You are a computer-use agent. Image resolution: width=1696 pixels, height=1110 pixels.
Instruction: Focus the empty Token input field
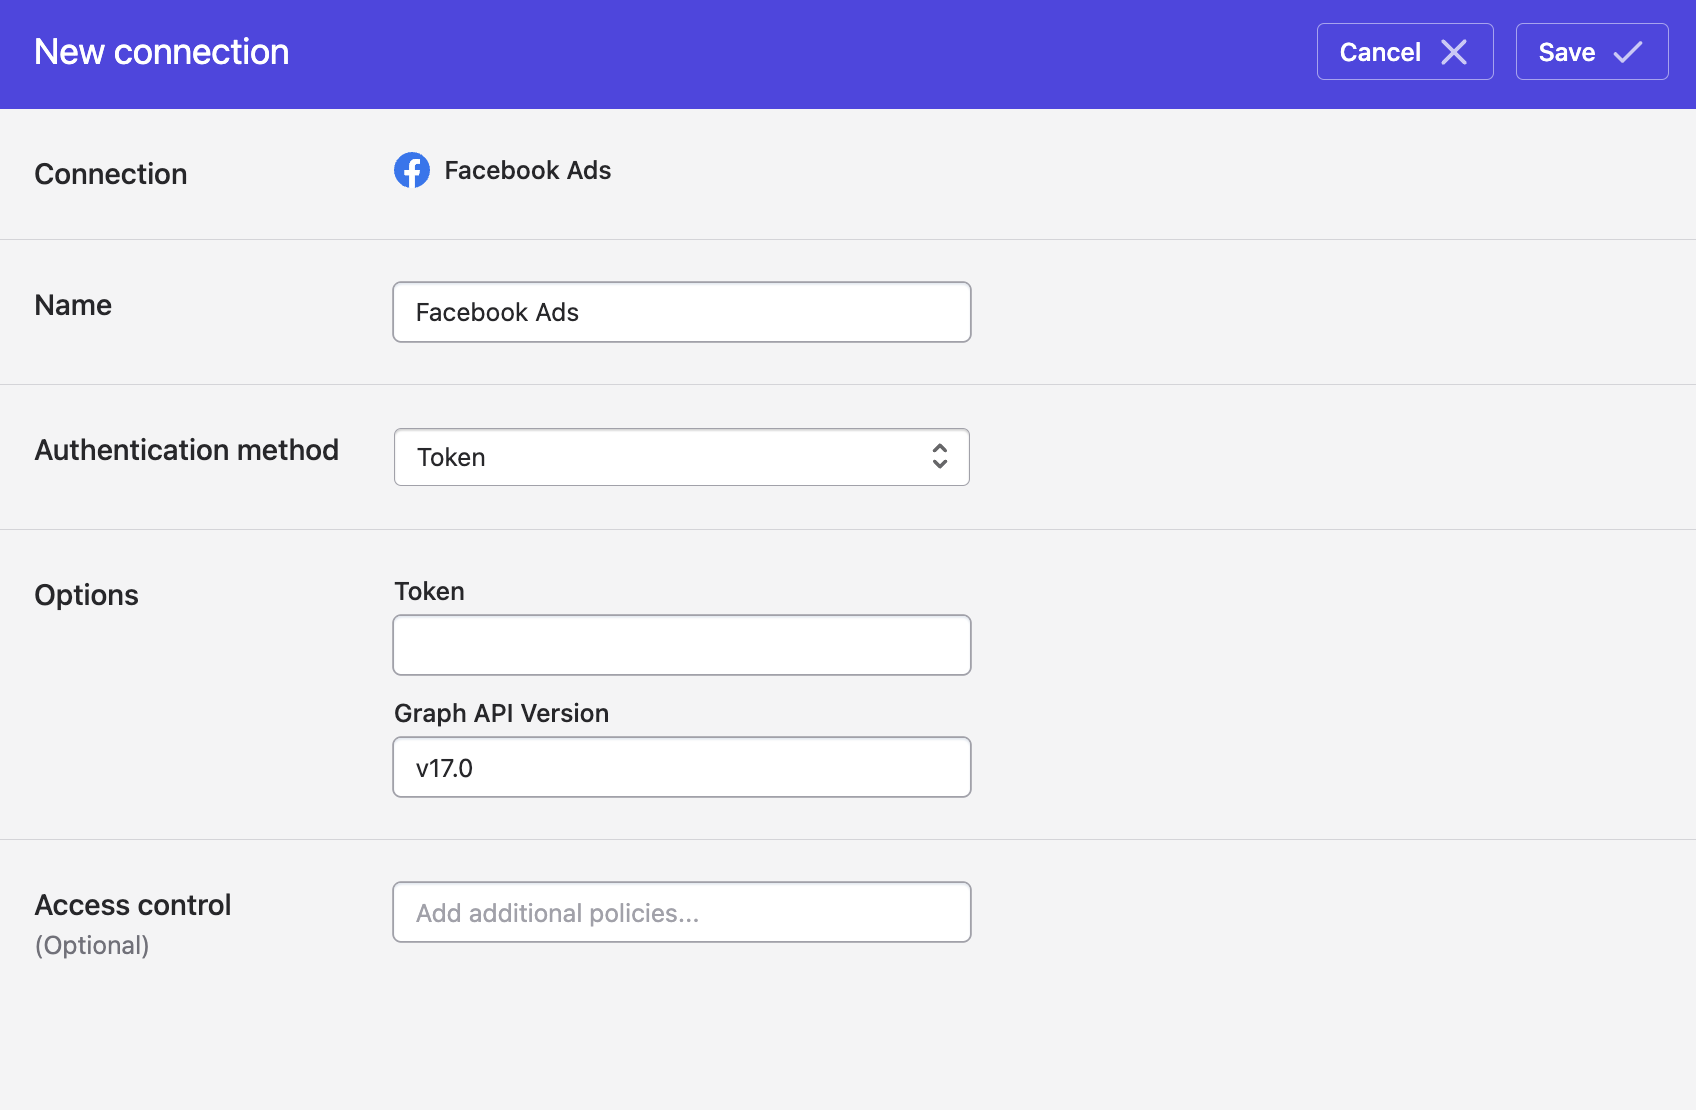pos(682,645)
